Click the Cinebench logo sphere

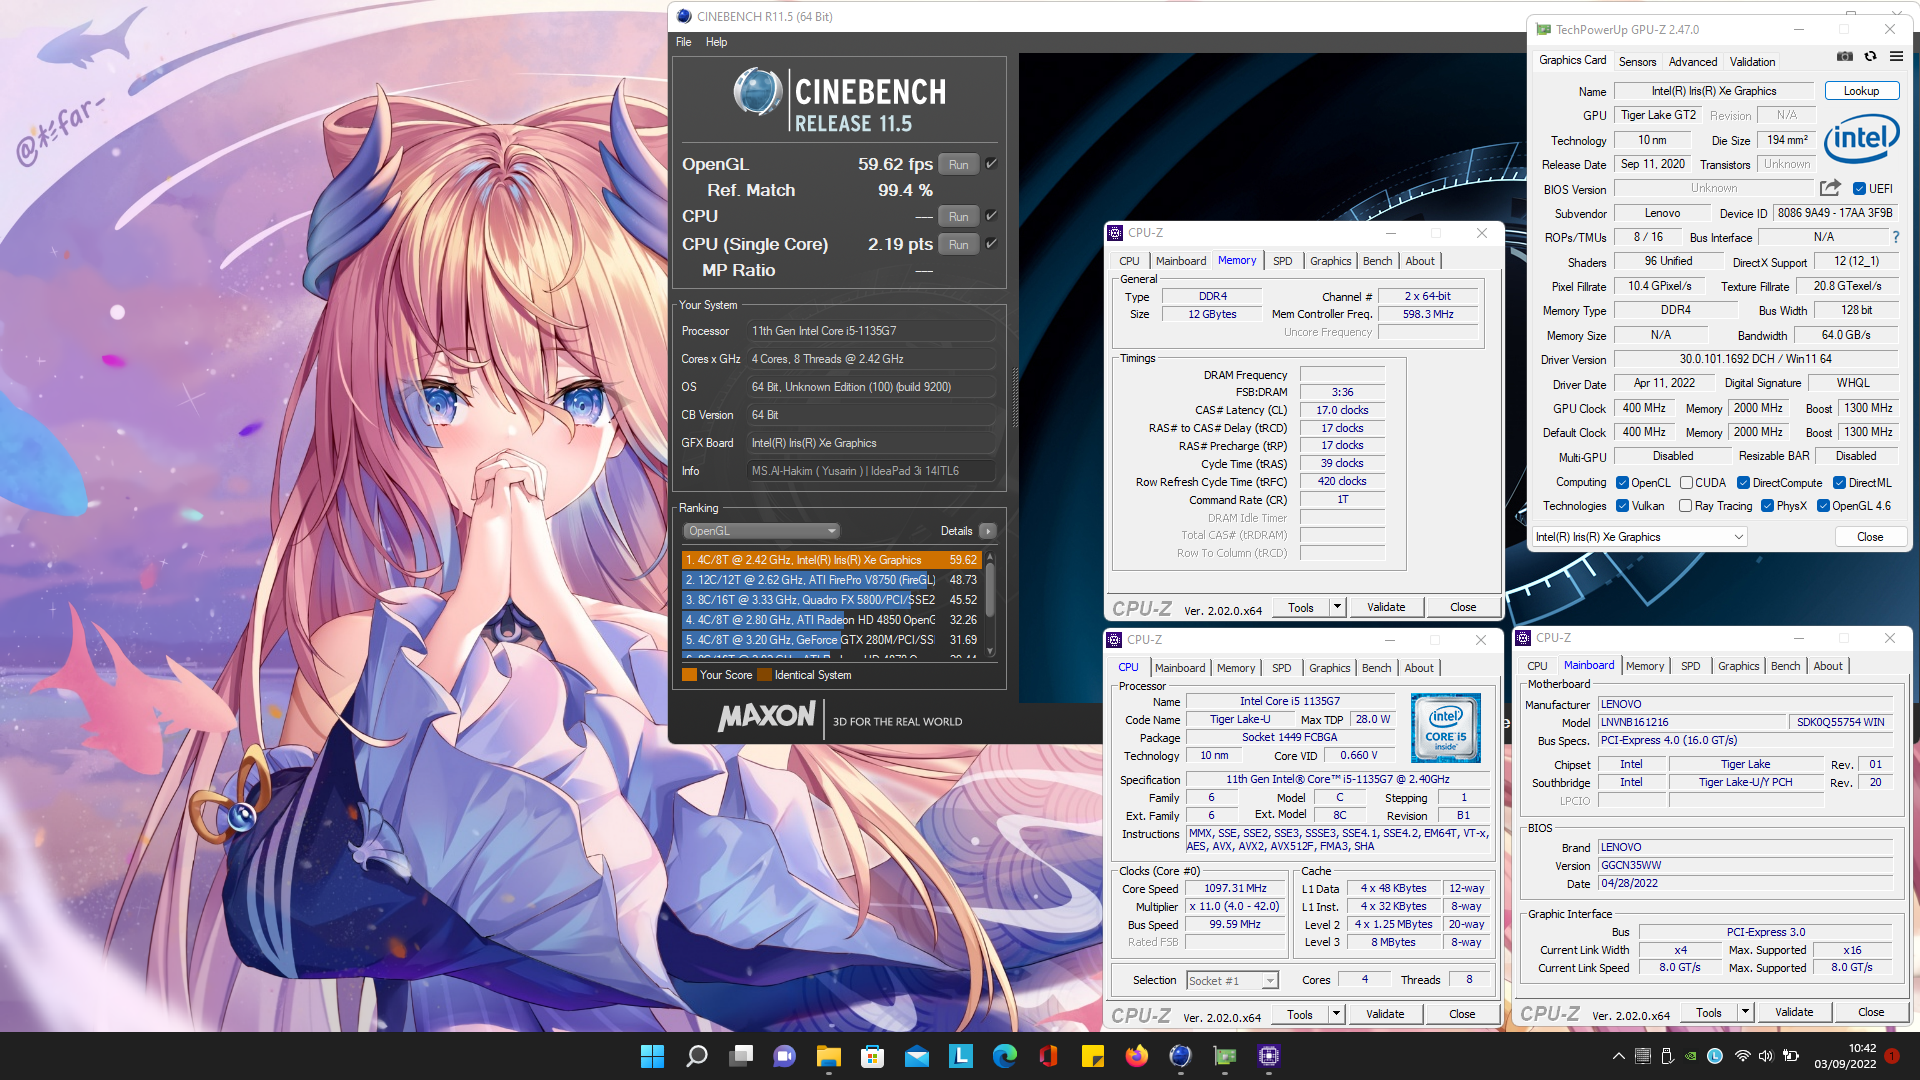757,92
